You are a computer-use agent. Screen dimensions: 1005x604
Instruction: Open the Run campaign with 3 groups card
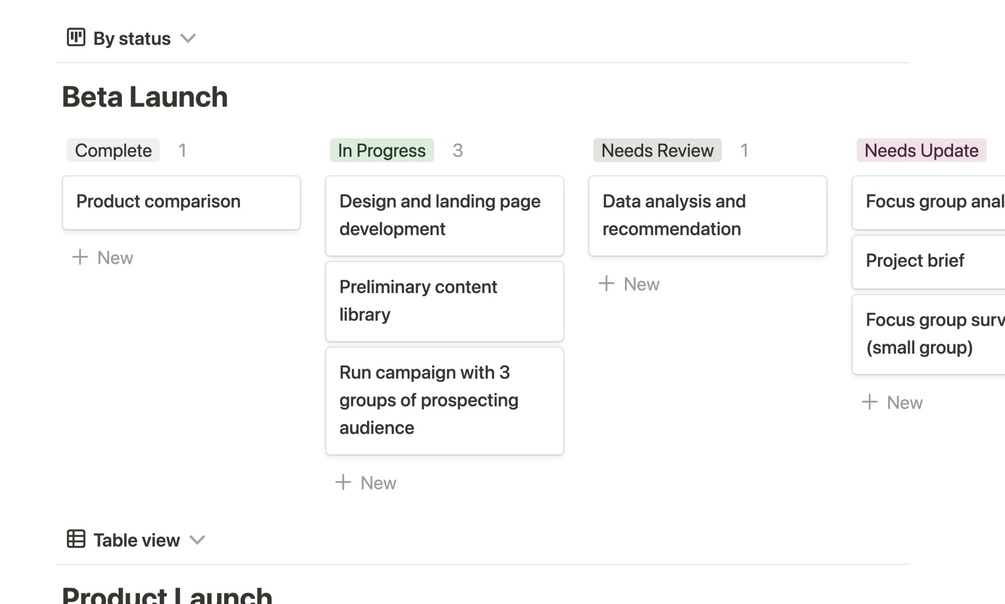coord(444,400)
